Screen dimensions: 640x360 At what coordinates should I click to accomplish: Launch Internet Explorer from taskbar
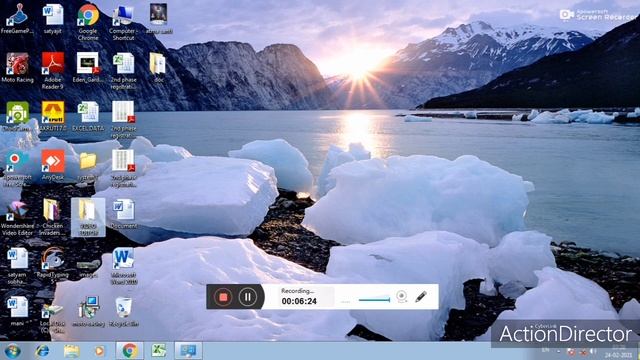click(42, 351)
